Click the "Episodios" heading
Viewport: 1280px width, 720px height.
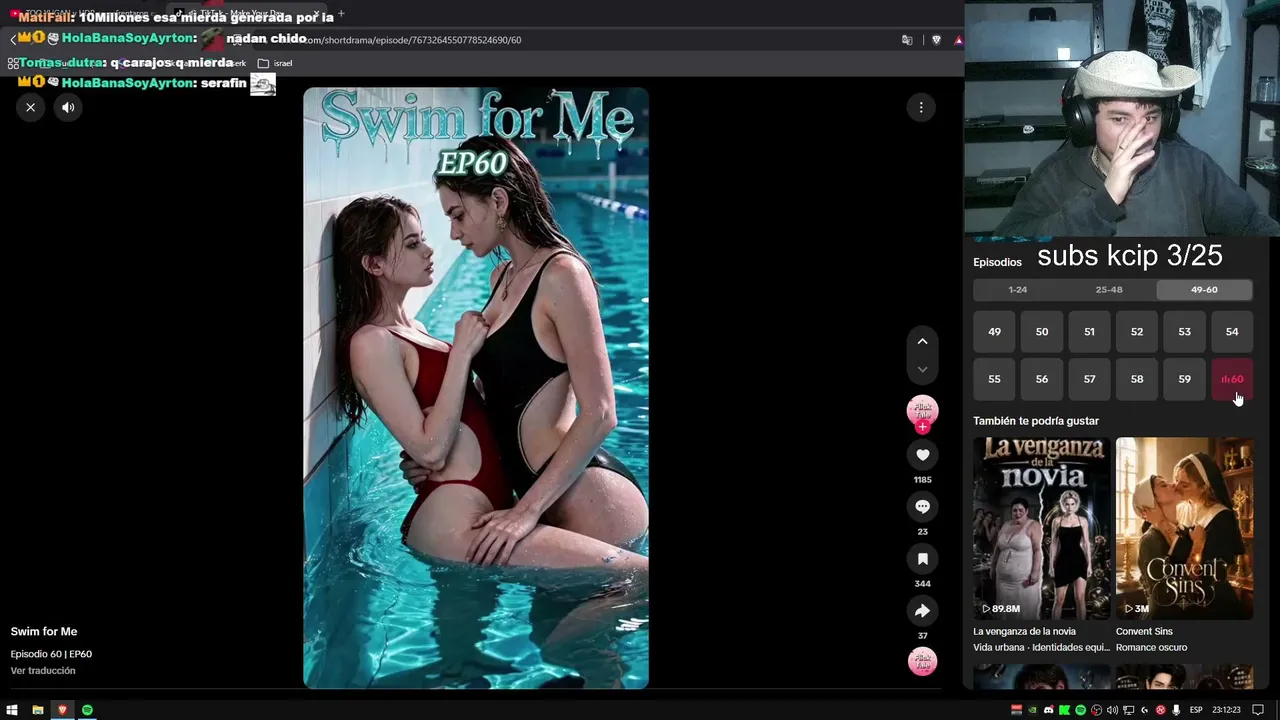(x=998, y=262)
